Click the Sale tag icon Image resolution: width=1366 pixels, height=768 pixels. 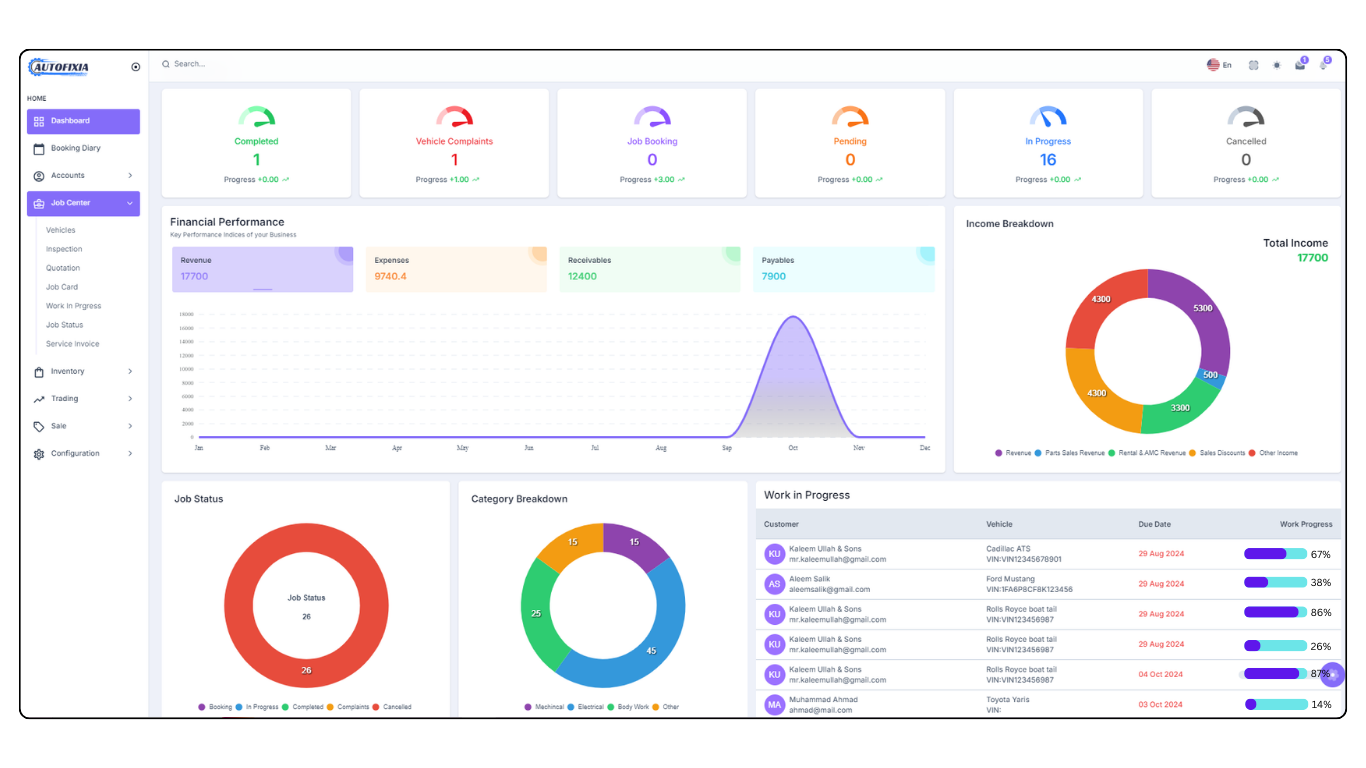coord(39,426)
